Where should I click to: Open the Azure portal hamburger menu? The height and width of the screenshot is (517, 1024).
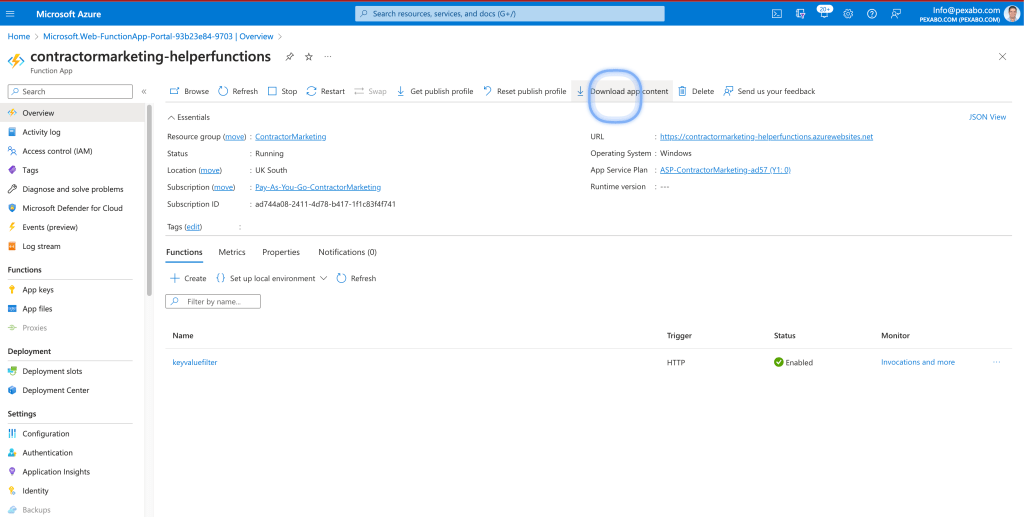tap(10, 14)
